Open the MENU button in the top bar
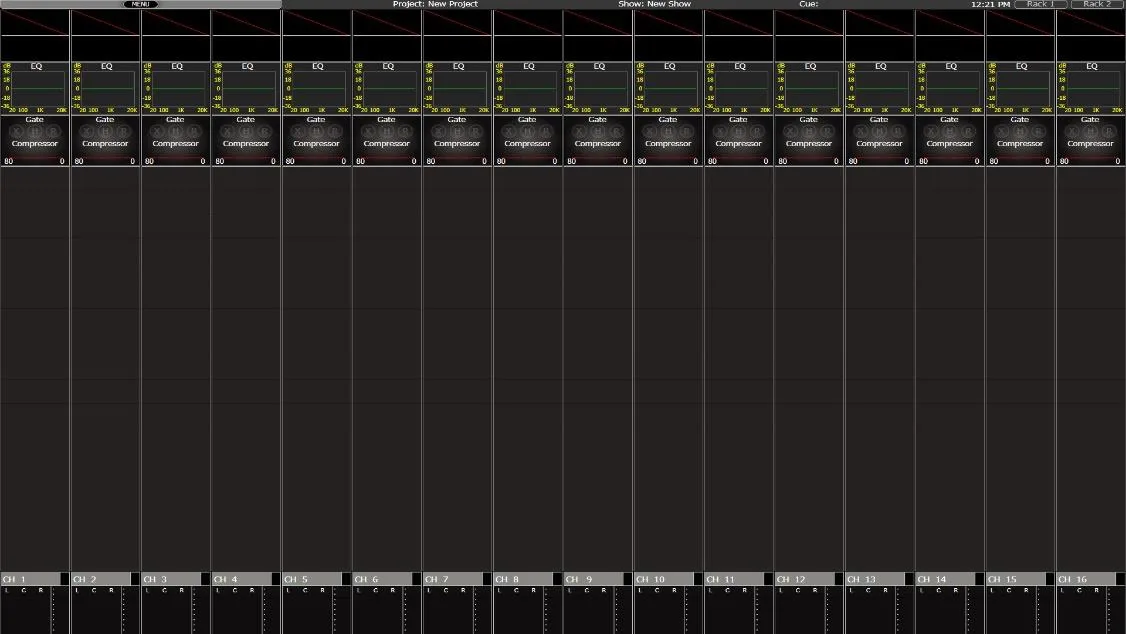The height and width of the screenshot is (634, 1126). tap(140, 4)
